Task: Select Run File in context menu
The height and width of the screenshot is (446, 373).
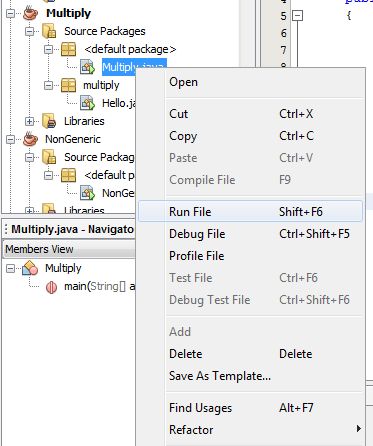Action: pyautogui.click(x=250, y=211)
